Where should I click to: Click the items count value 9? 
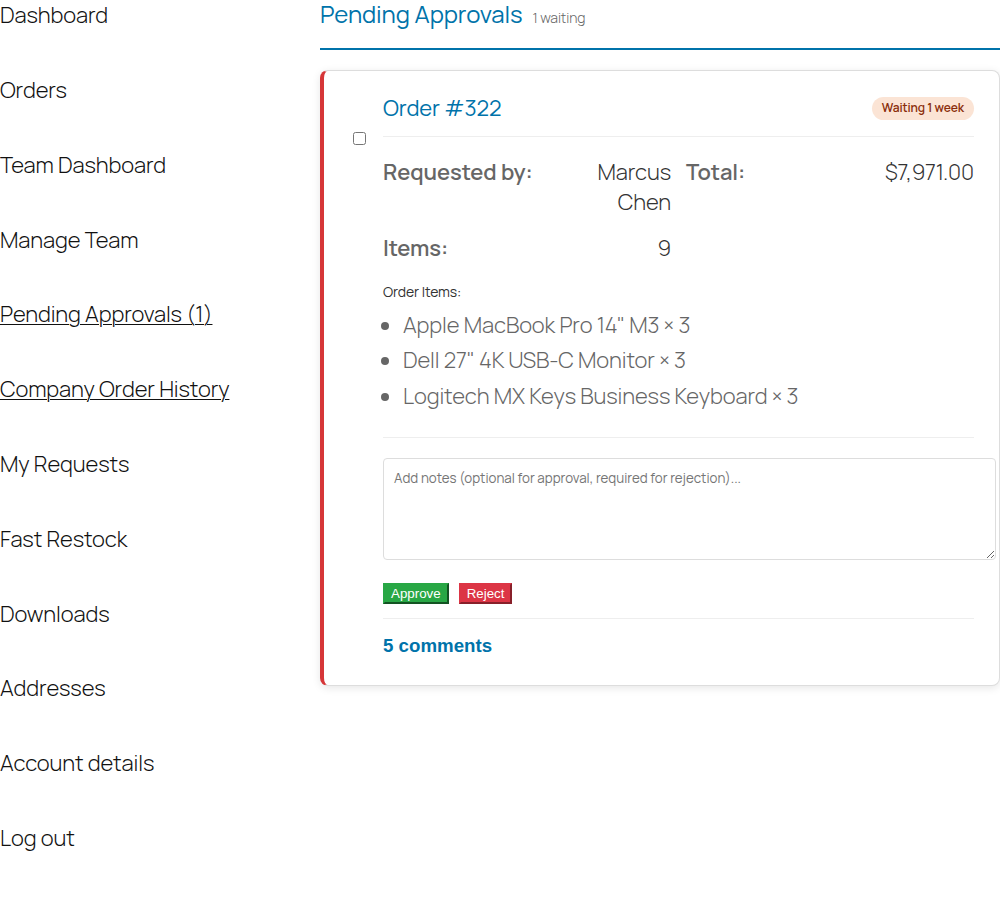[x=664, y=248]
